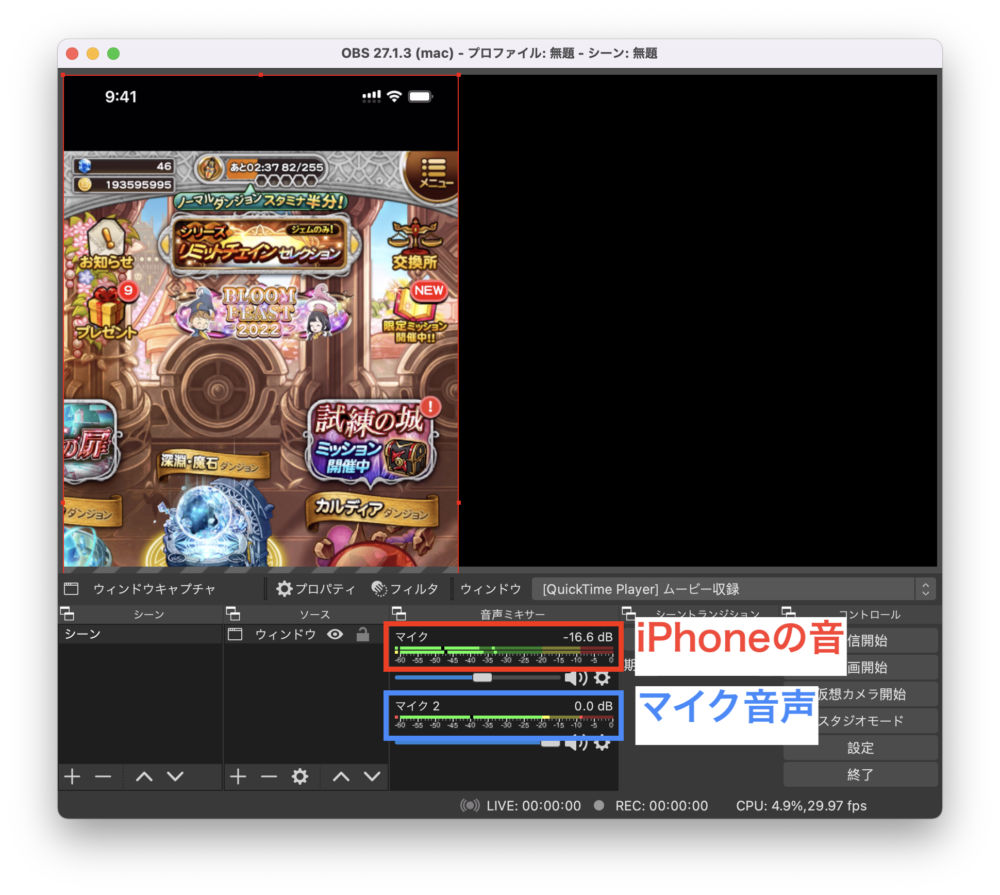
Task: Tap the リミットチェイン セレクション banner in the preview
Action: click(x=260, y=246)
